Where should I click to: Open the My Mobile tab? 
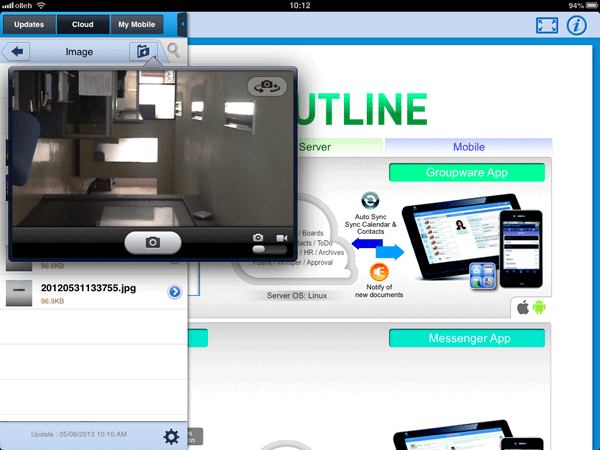click(x=138, y=24)
